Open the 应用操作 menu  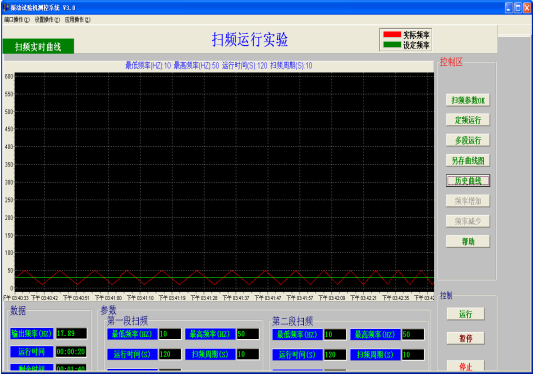click(x=78, y=20)
